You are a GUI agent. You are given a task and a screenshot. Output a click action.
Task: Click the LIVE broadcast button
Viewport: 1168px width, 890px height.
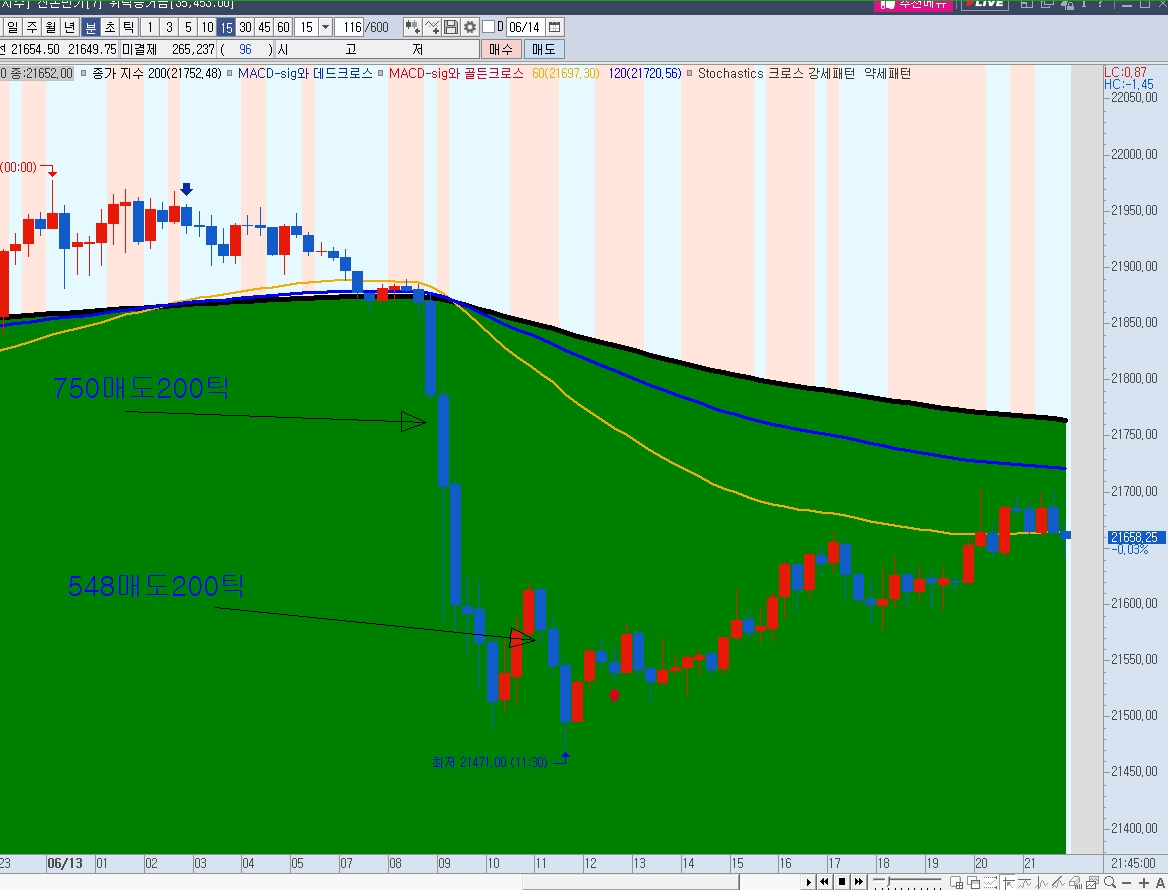[x=985, y=4]
